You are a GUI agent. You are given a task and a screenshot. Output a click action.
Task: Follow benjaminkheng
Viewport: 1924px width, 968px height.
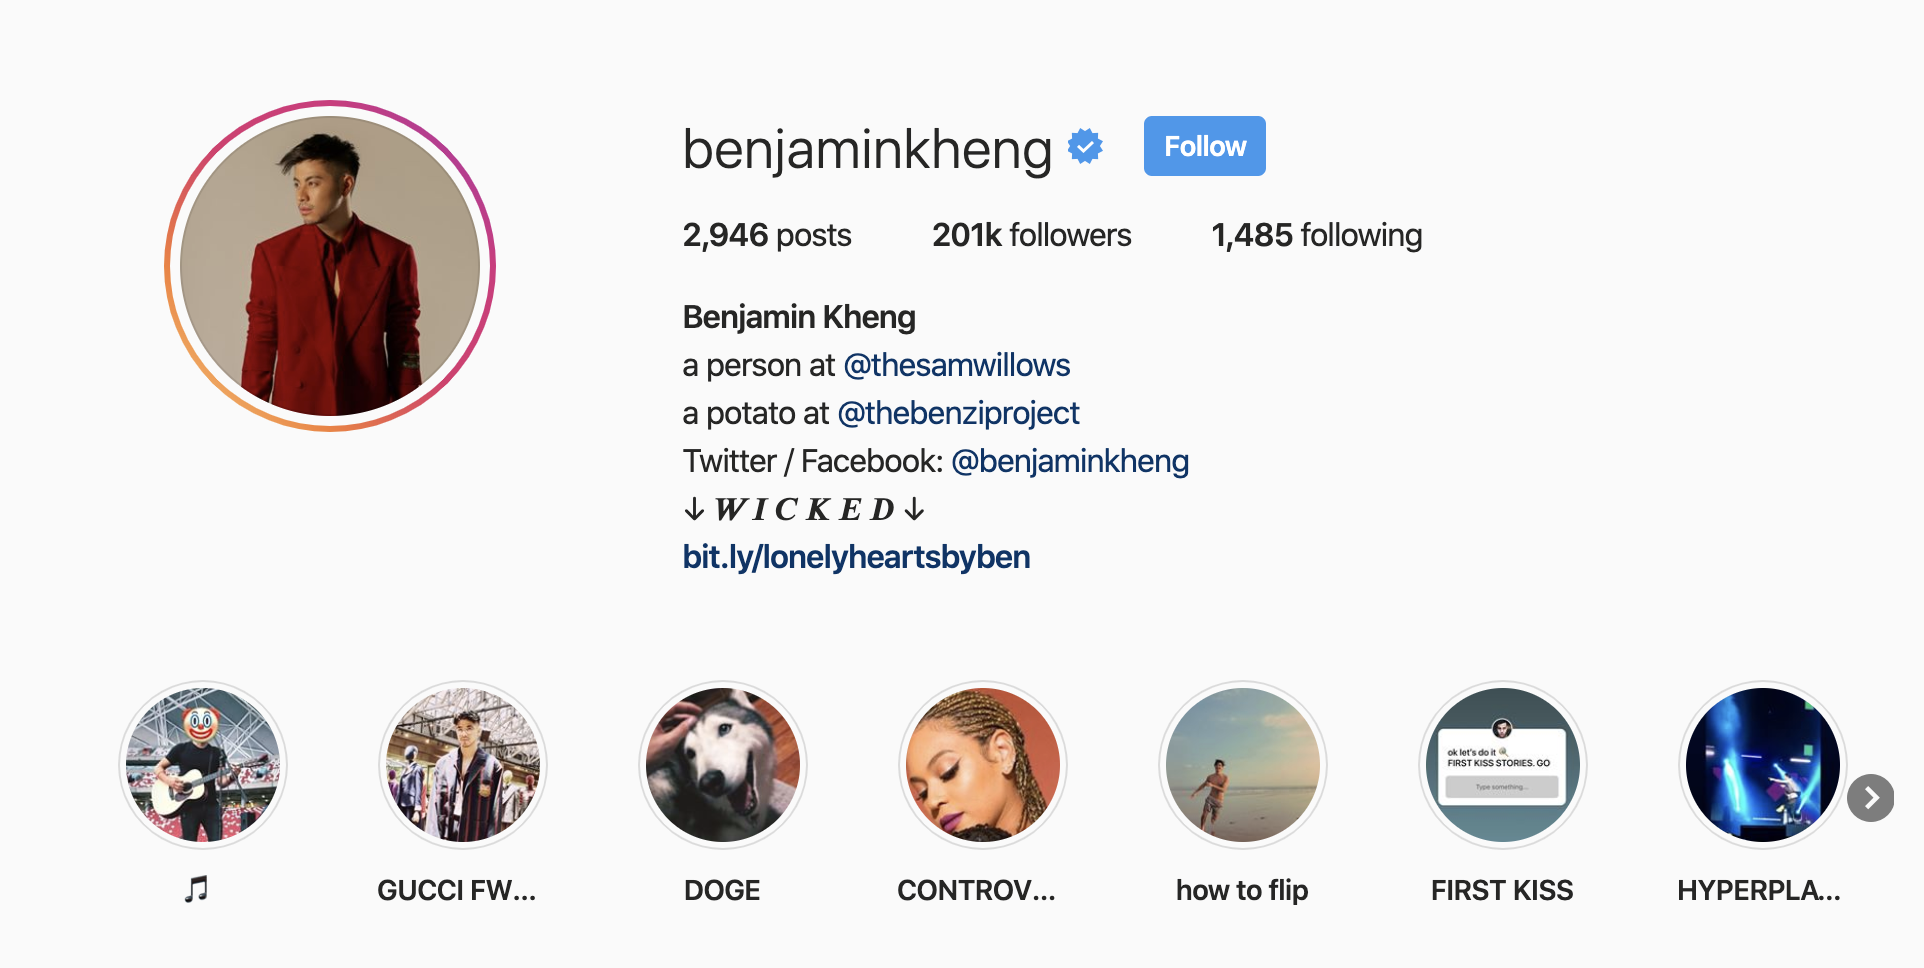[1205, 146]
